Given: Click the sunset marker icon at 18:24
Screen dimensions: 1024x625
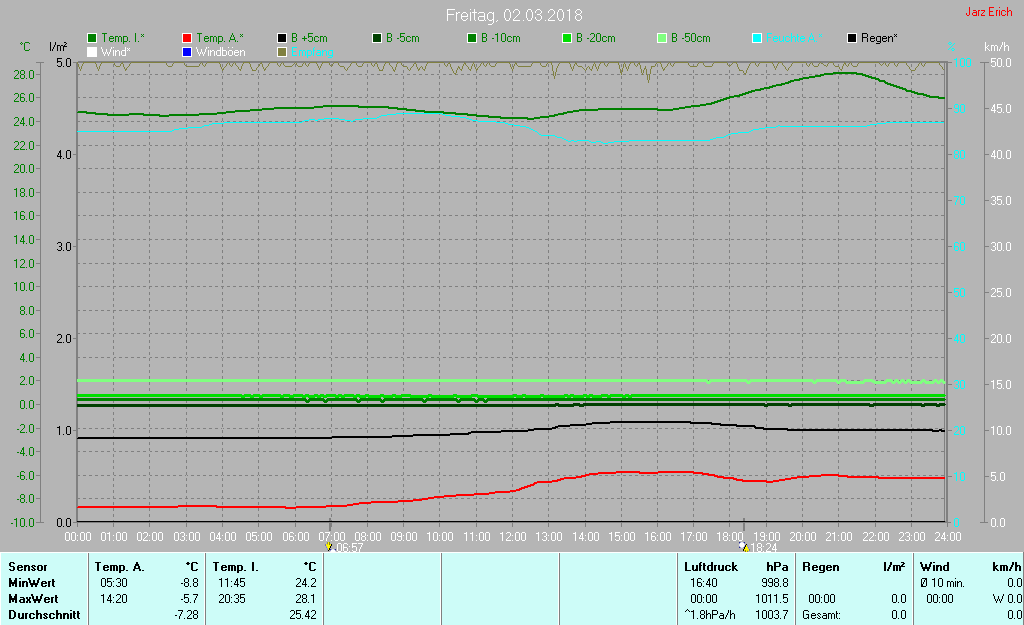Looking at the screenshot, I should coord(743,547).
